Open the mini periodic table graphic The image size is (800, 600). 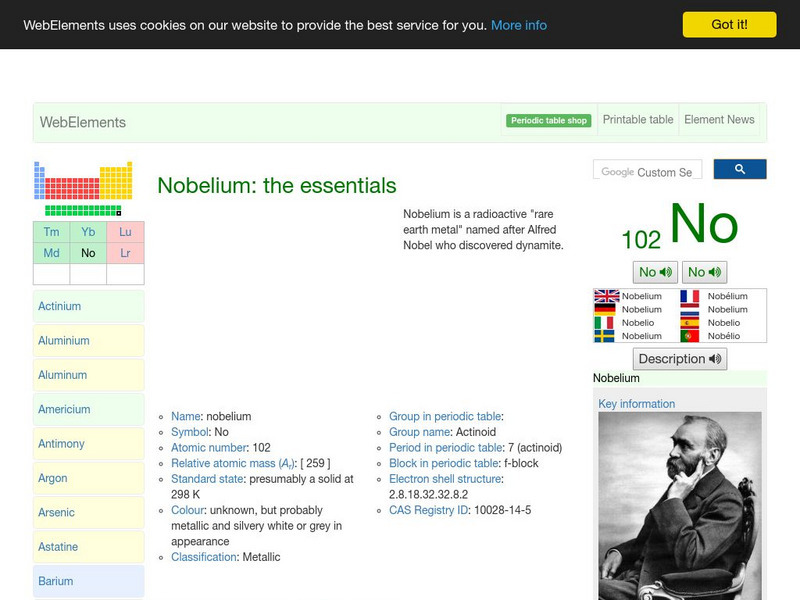point(83,189)
